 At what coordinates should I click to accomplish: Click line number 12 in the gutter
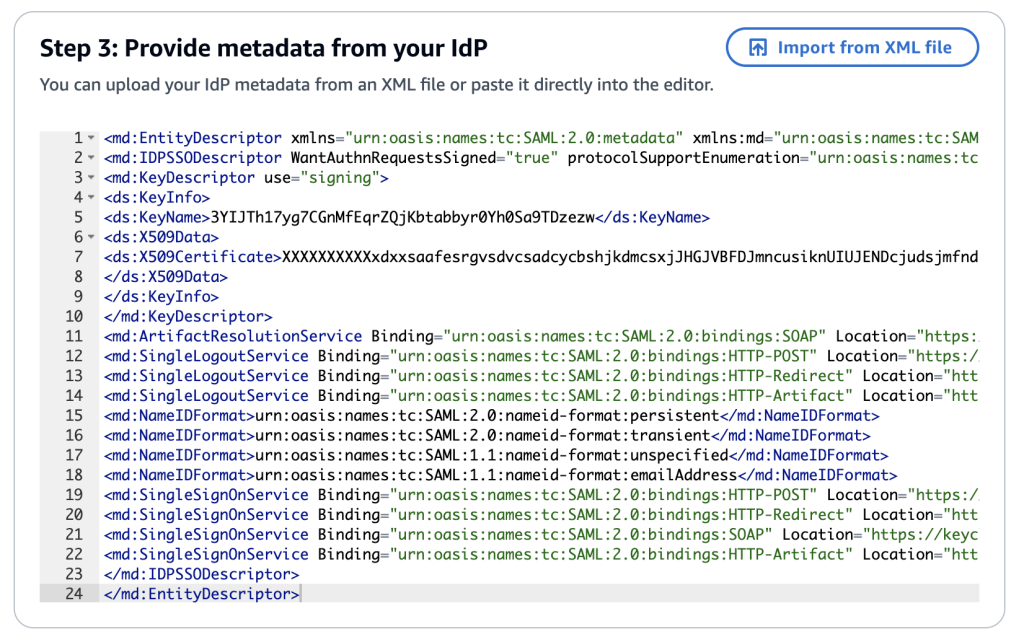(x=74, y=356)
